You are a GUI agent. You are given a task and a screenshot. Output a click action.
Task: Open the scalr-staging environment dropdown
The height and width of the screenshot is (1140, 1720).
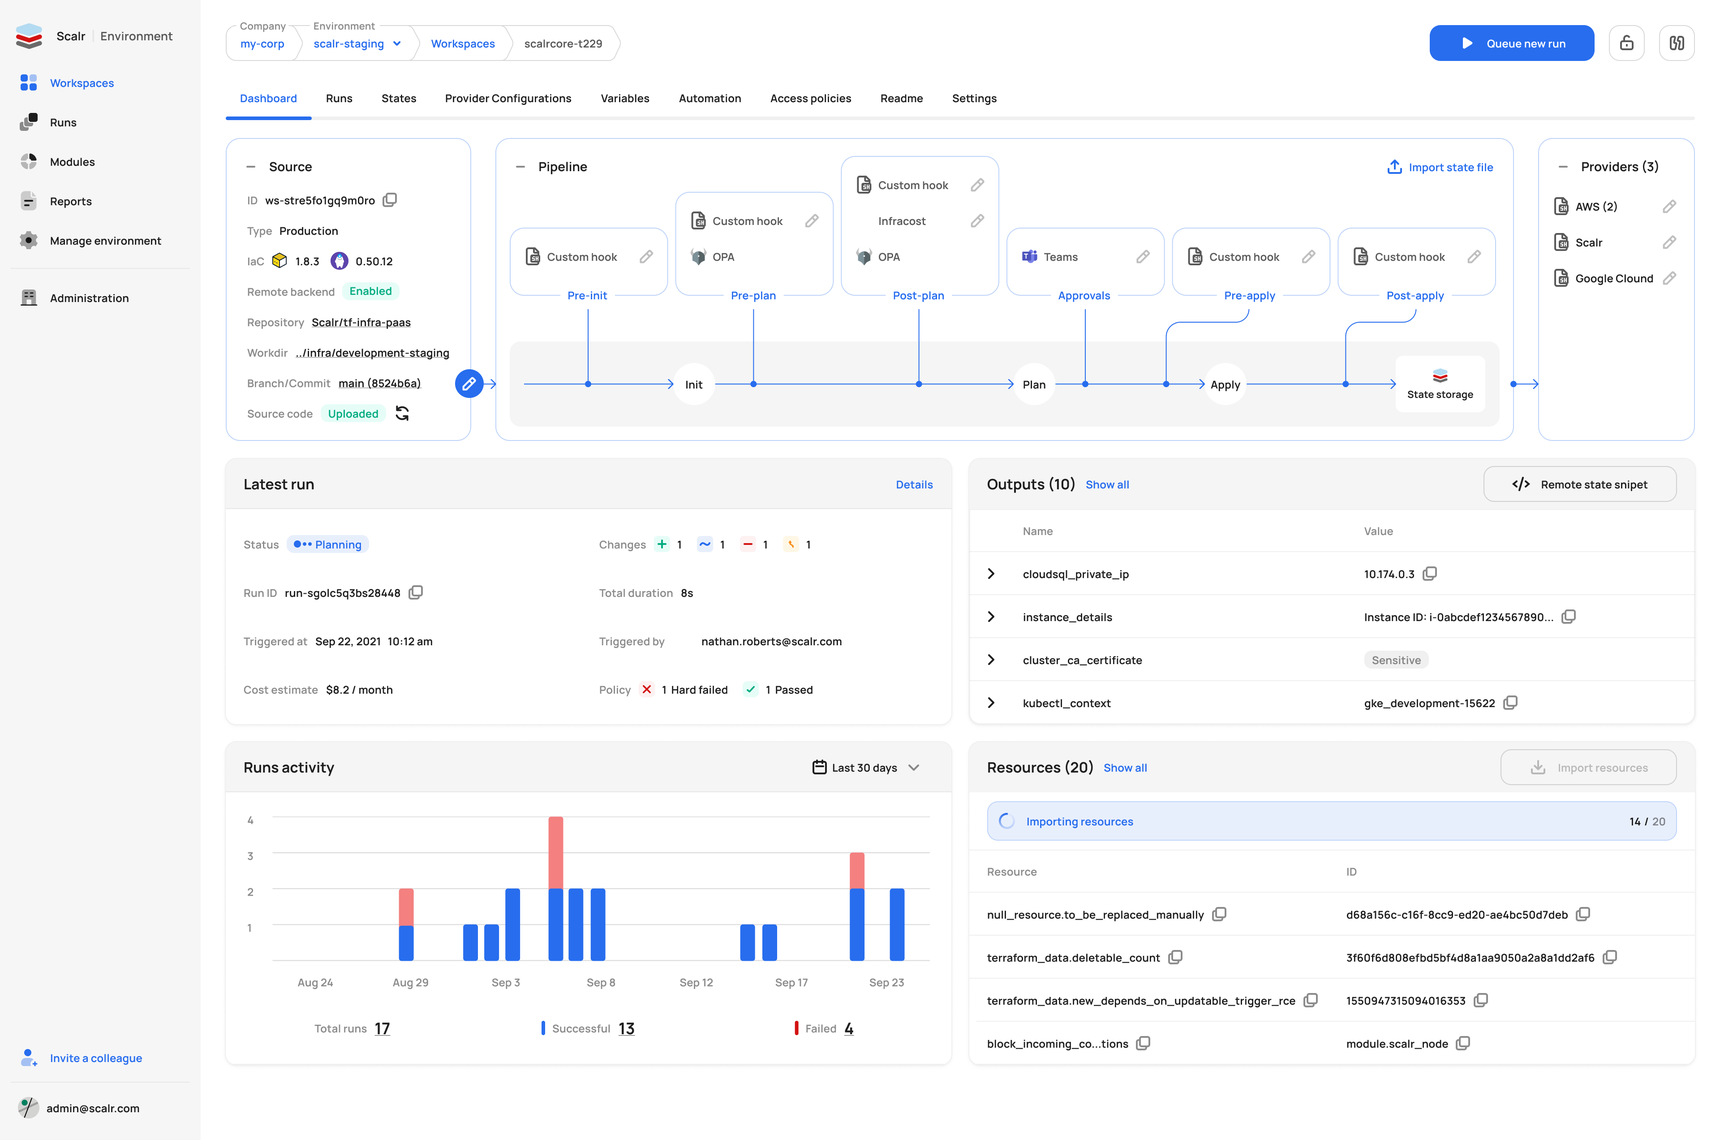(357, 44)
